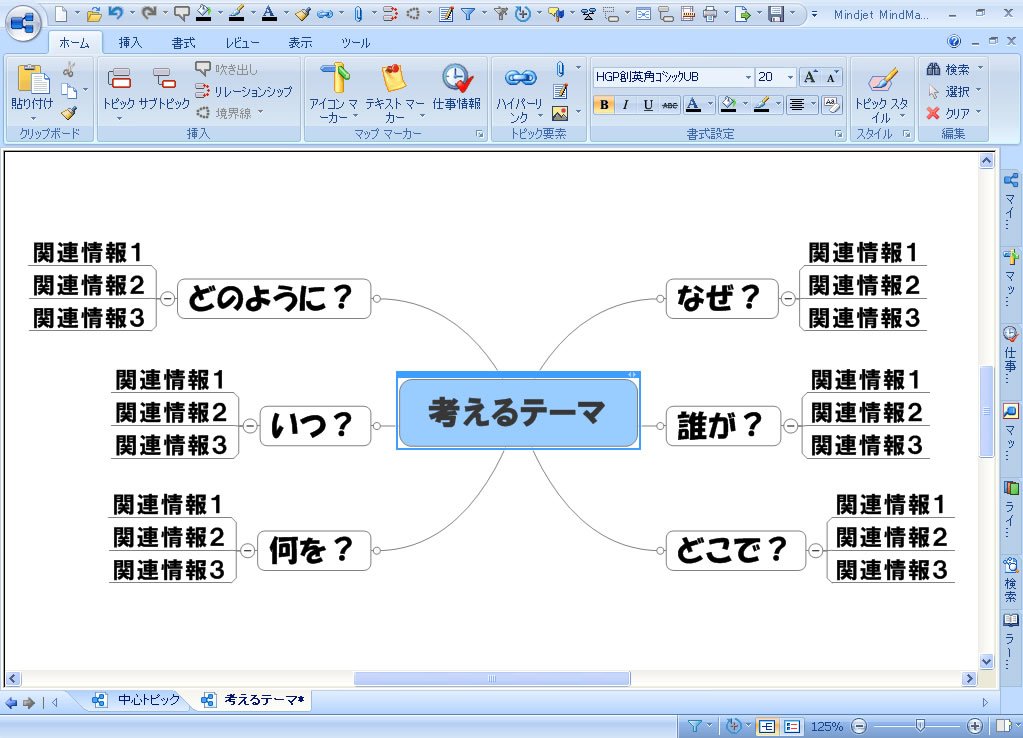Click the paperclip attachment icon in トピック要素

[560, 69]
